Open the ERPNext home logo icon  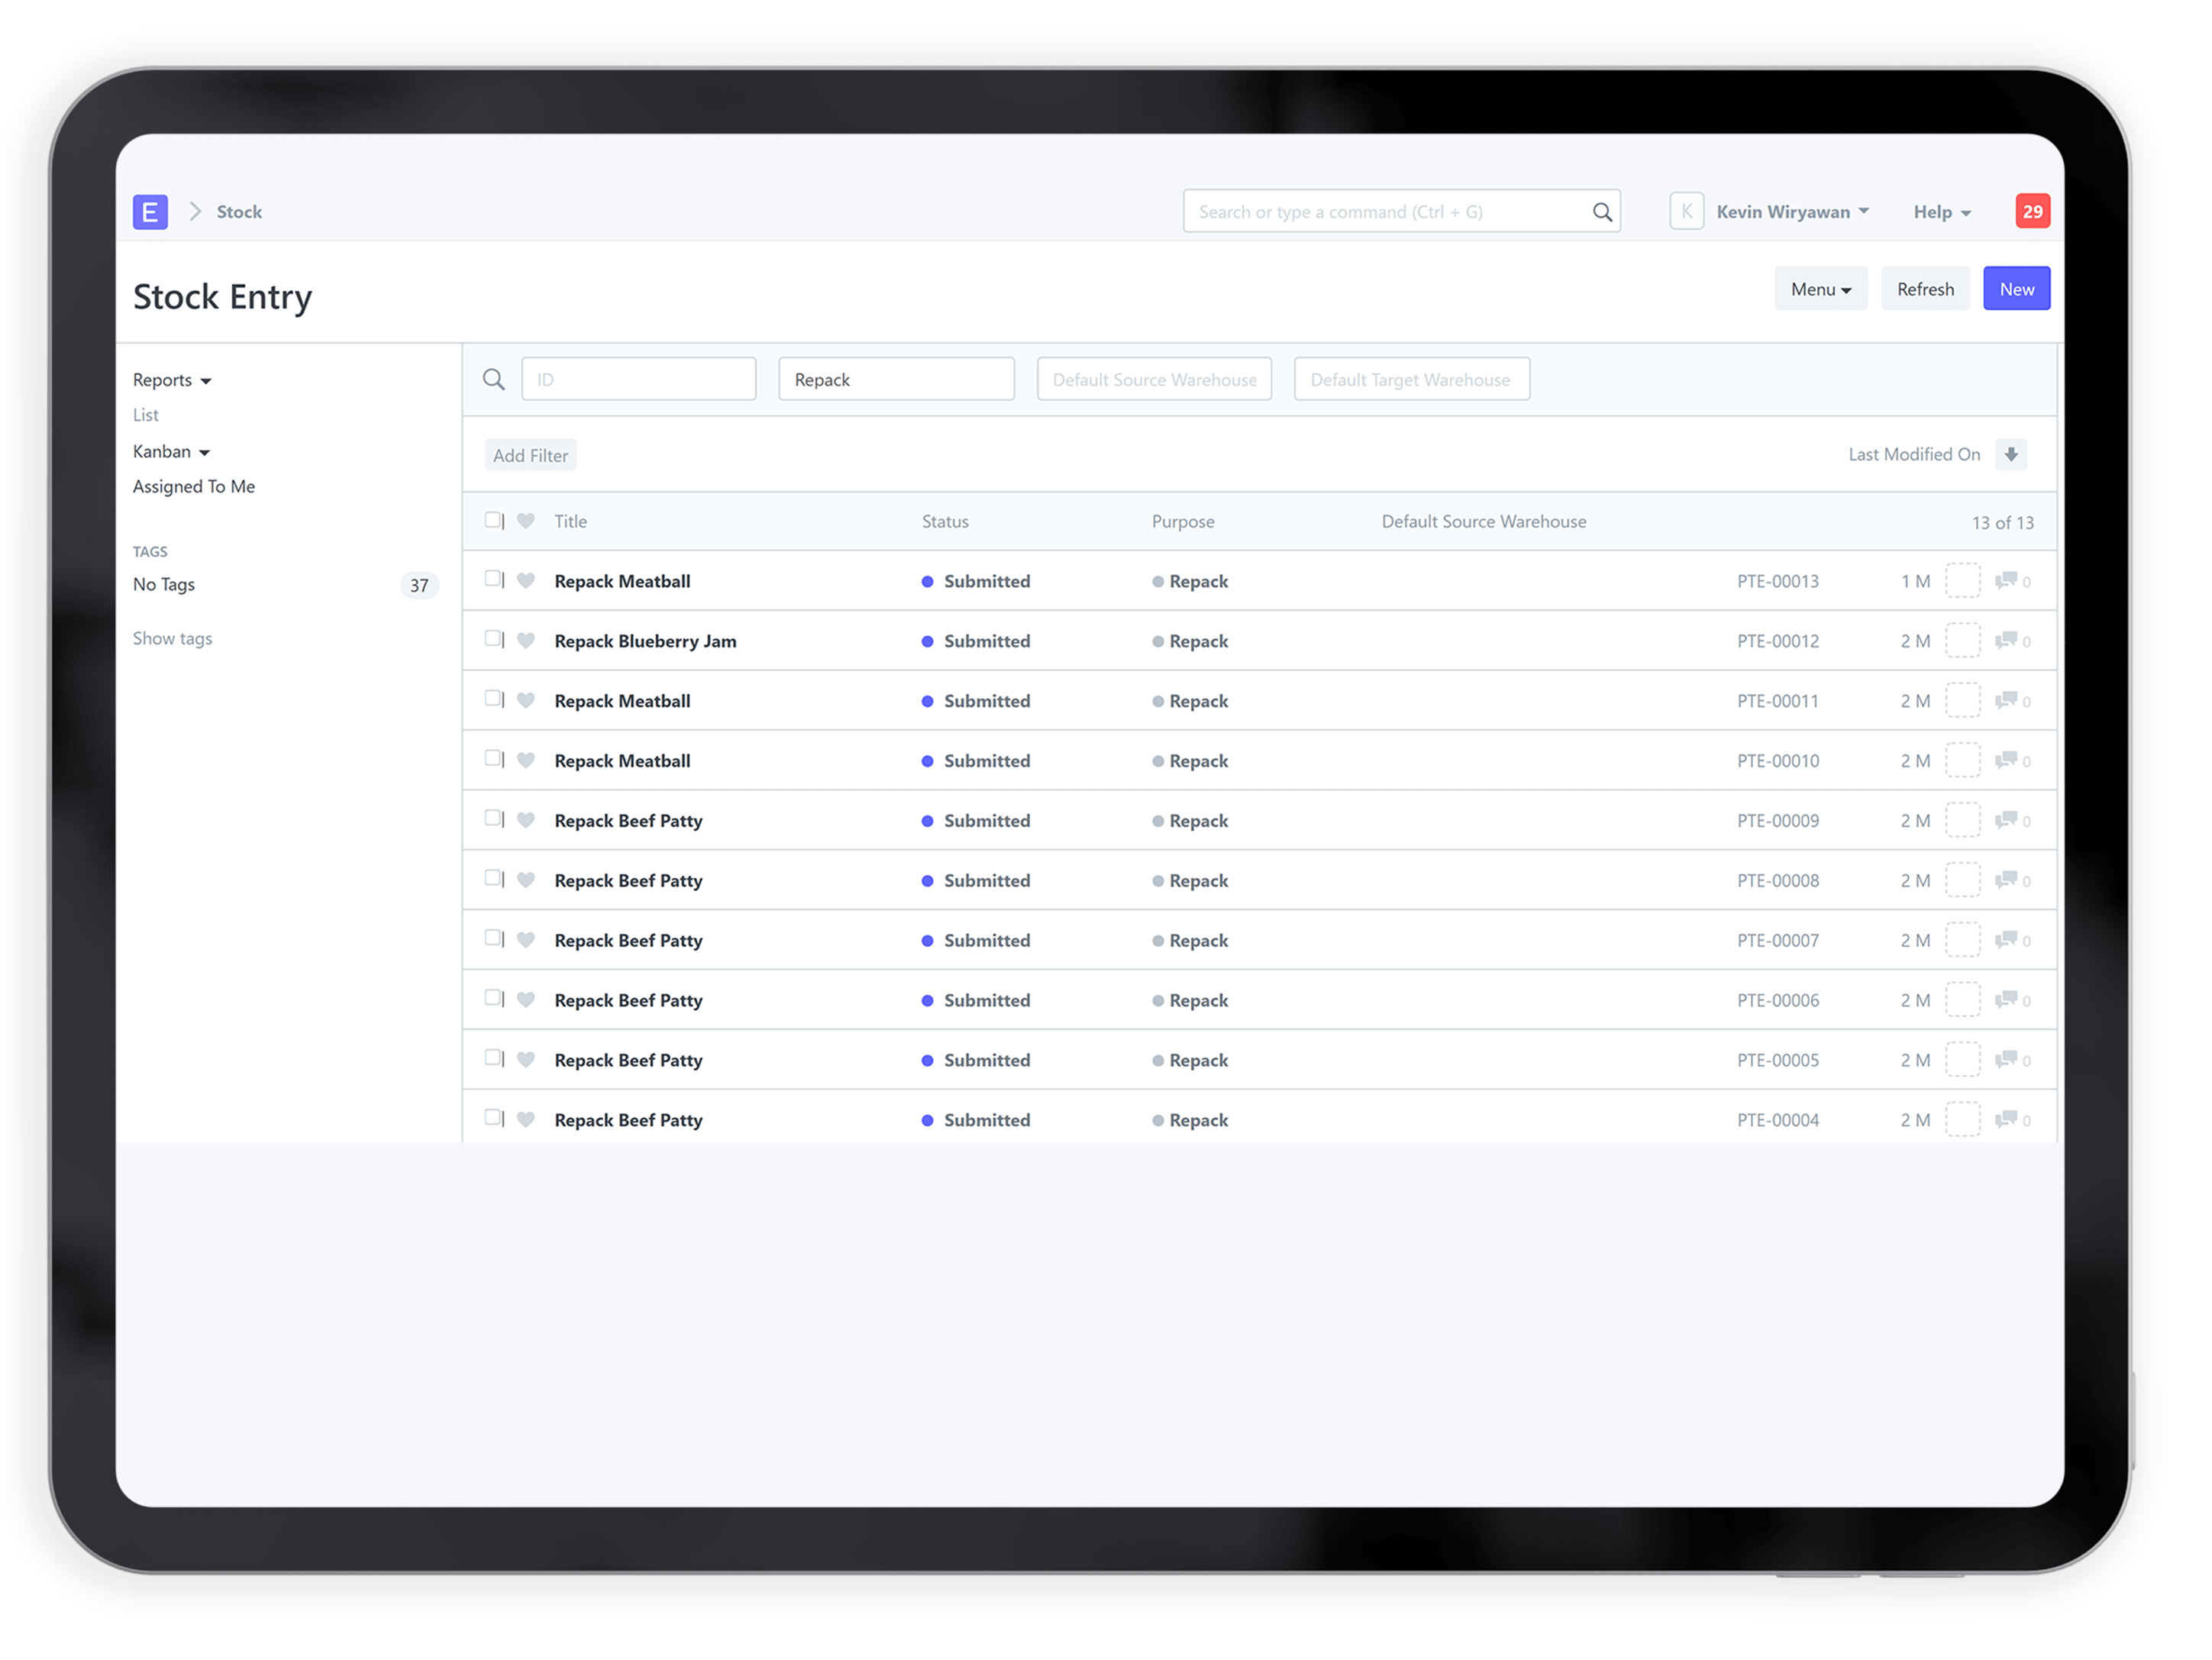(150, 212)
